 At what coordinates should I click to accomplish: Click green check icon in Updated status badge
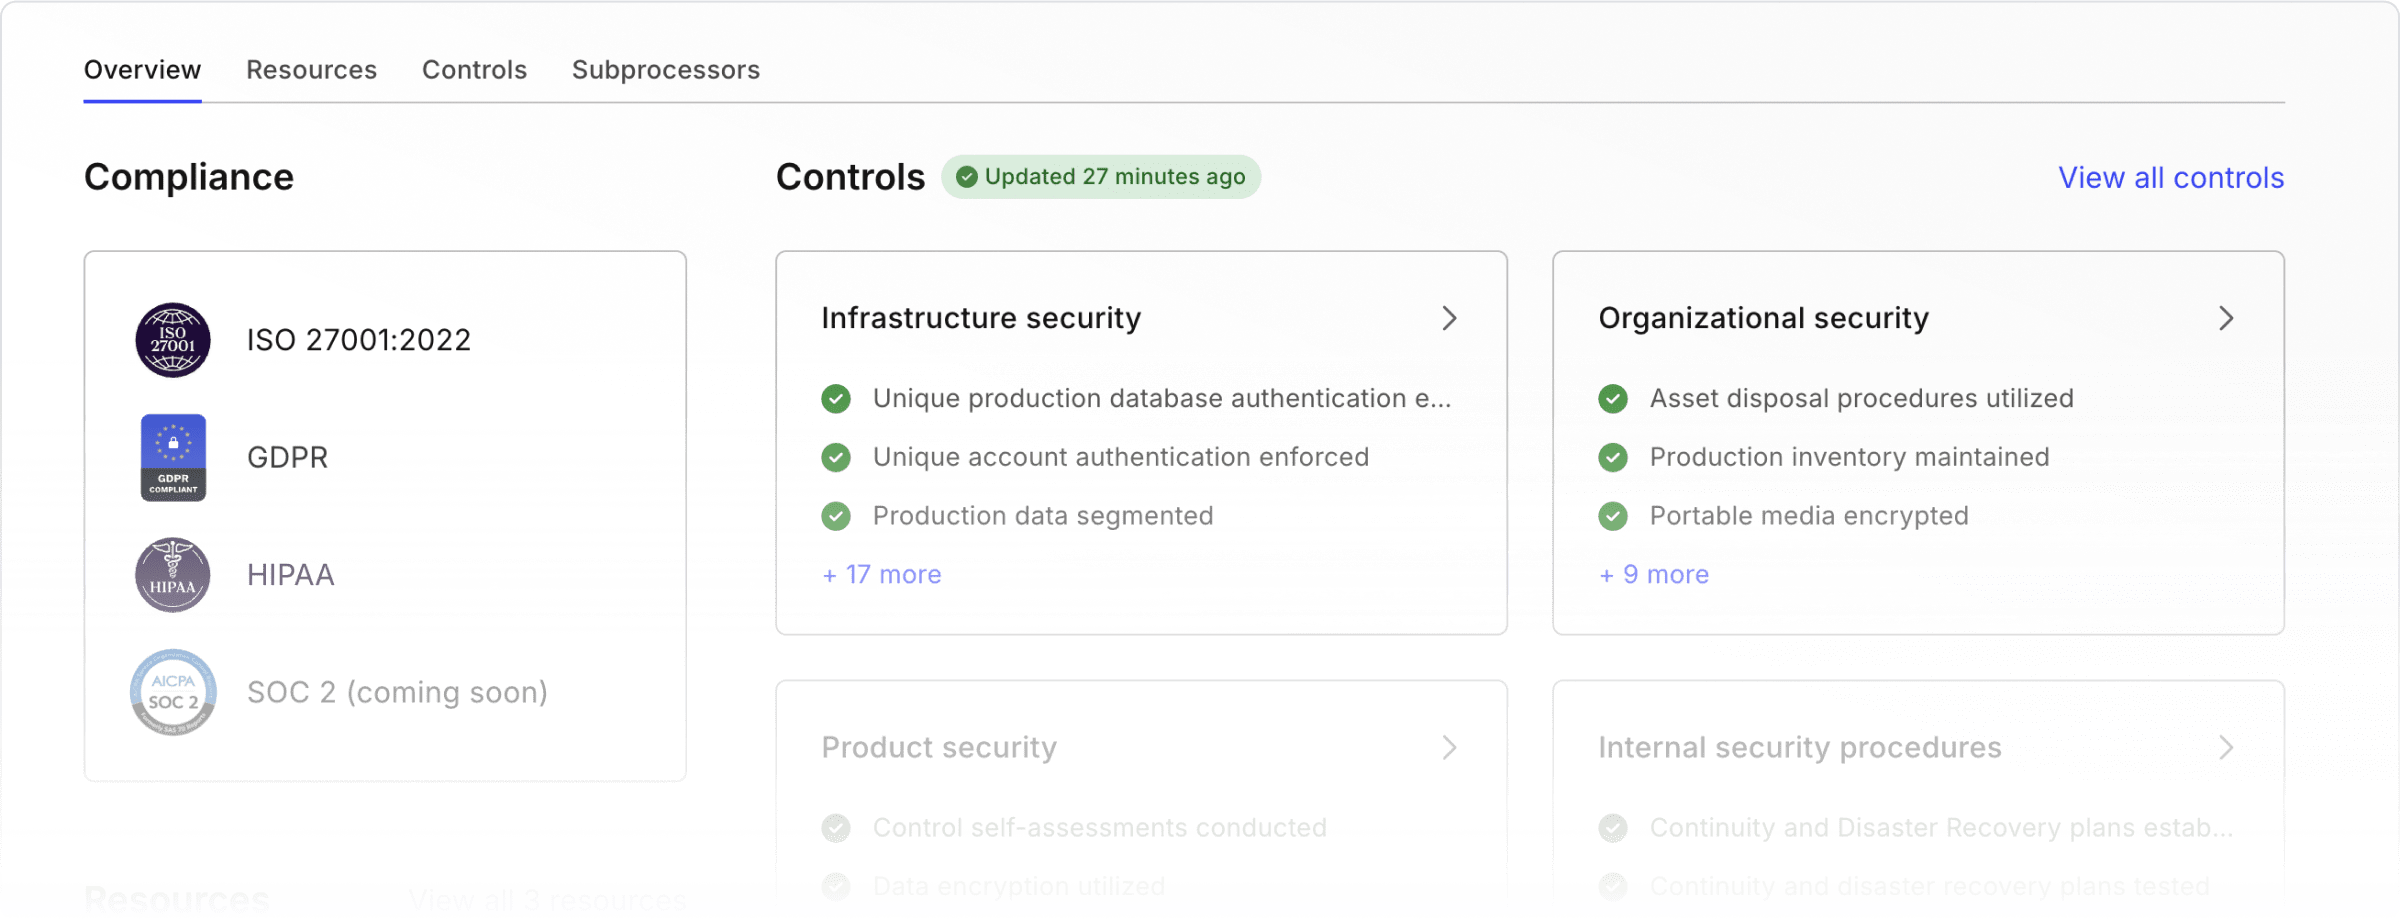(966, 177)
